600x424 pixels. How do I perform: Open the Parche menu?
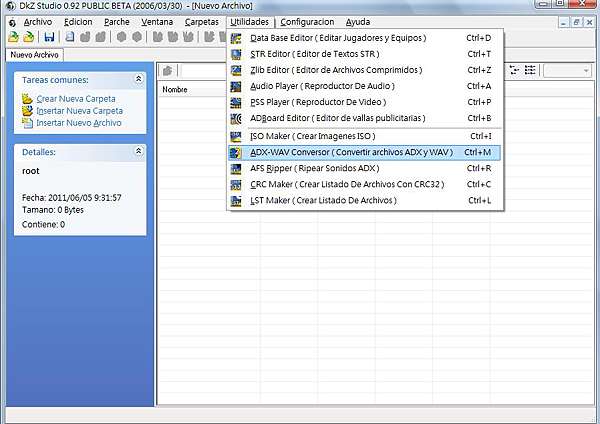pyautogui.click(x=117, y=22)
